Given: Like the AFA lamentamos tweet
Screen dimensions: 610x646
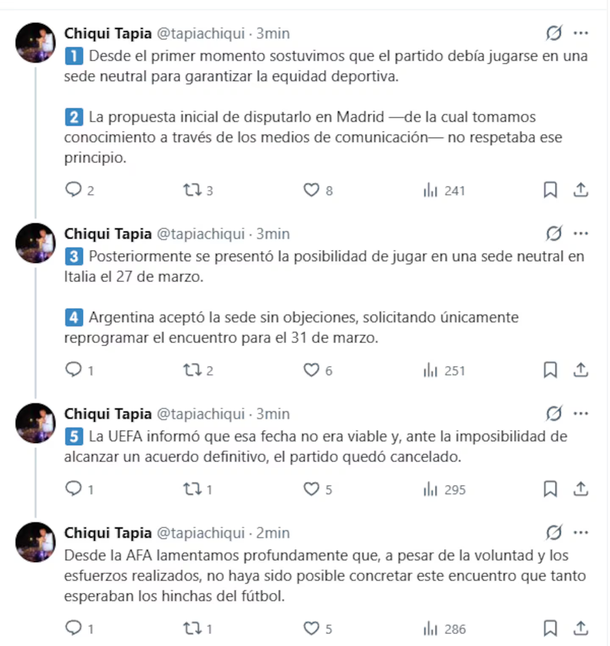Looking at the screenshot, I should (311, 628).
